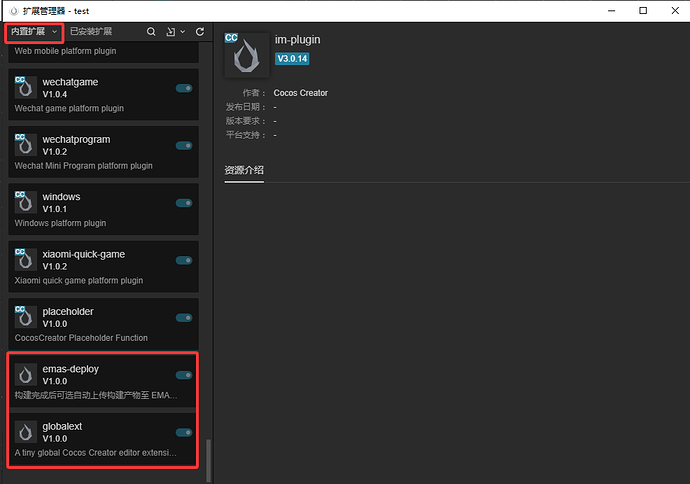
Task: Refresh the extension list
Action: click(200, 32)
